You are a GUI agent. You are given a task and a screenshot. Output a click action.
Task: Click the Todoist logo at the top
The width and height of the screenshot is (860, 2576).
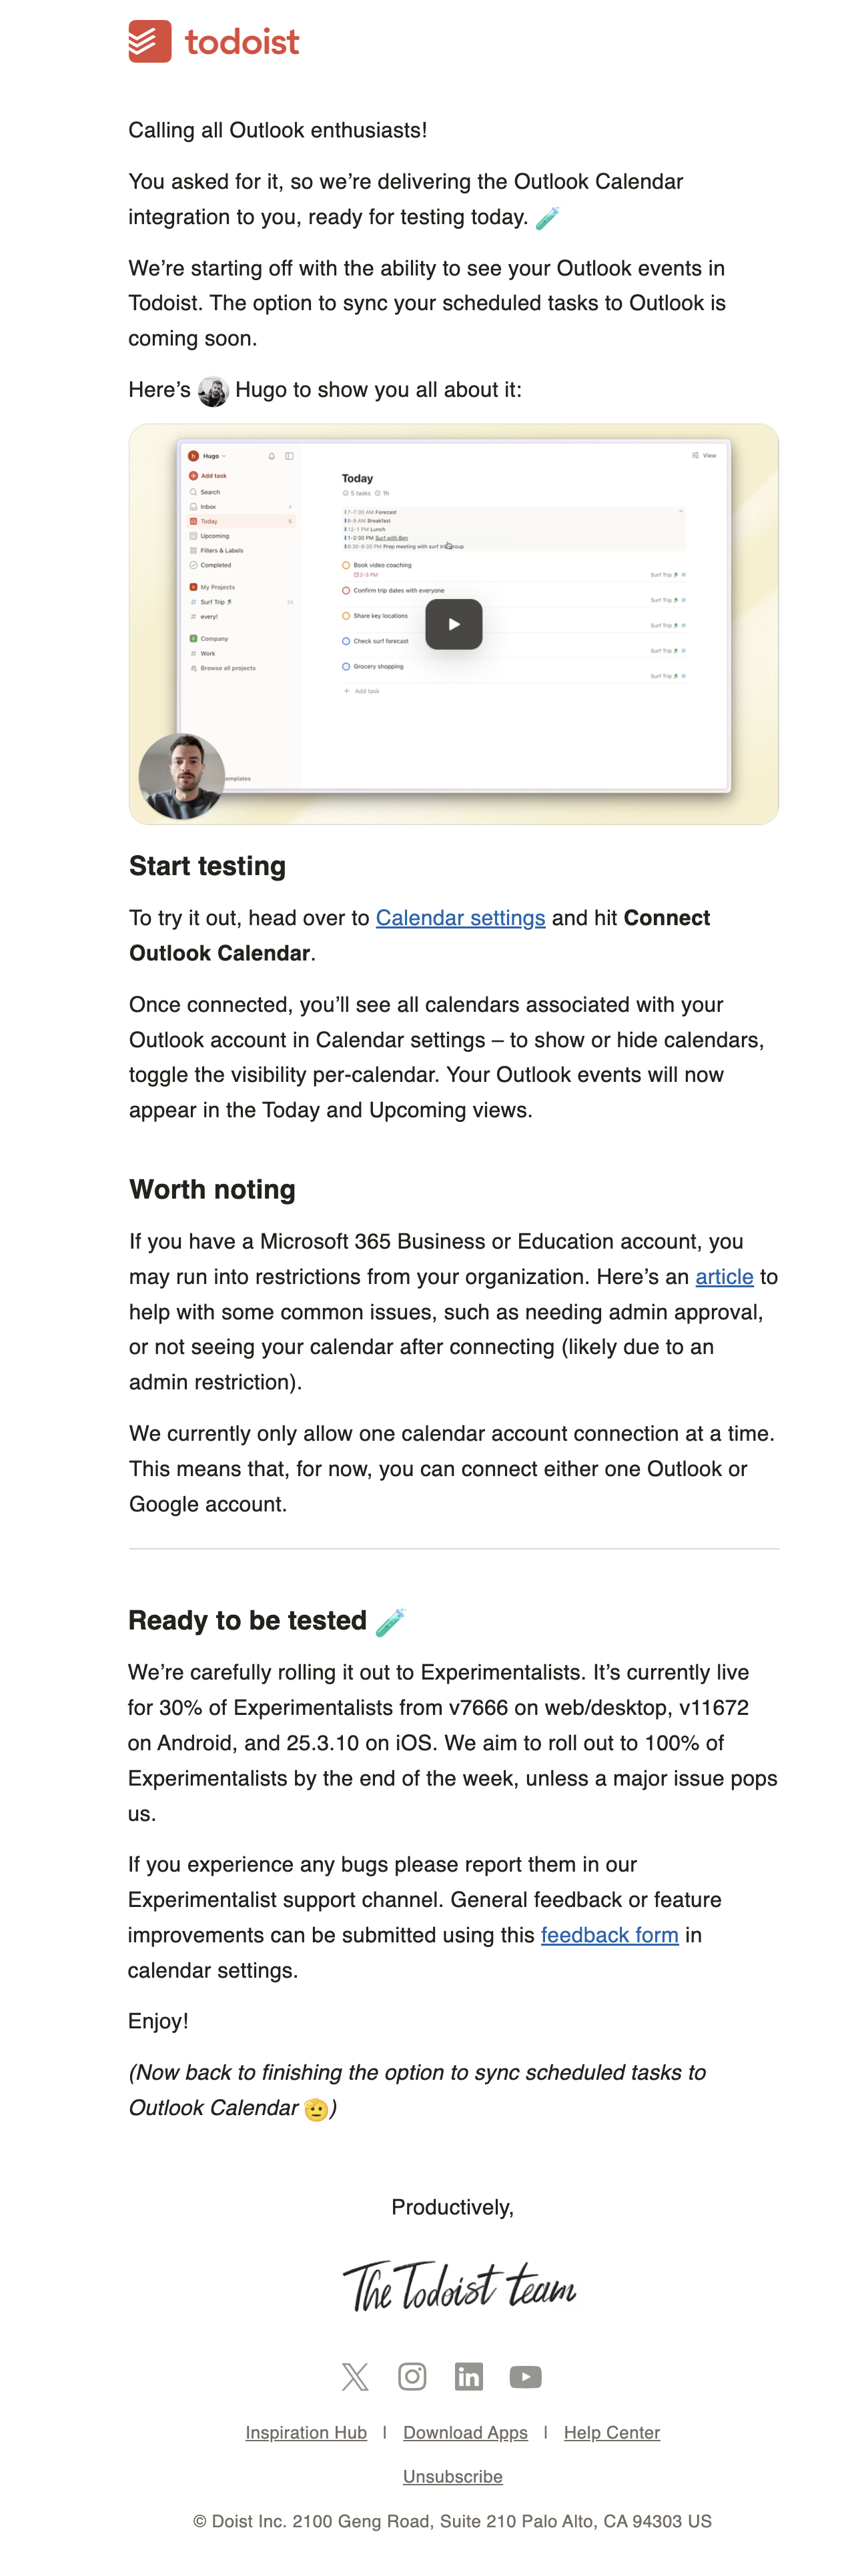pyautogui.click(x=214, y=42)
